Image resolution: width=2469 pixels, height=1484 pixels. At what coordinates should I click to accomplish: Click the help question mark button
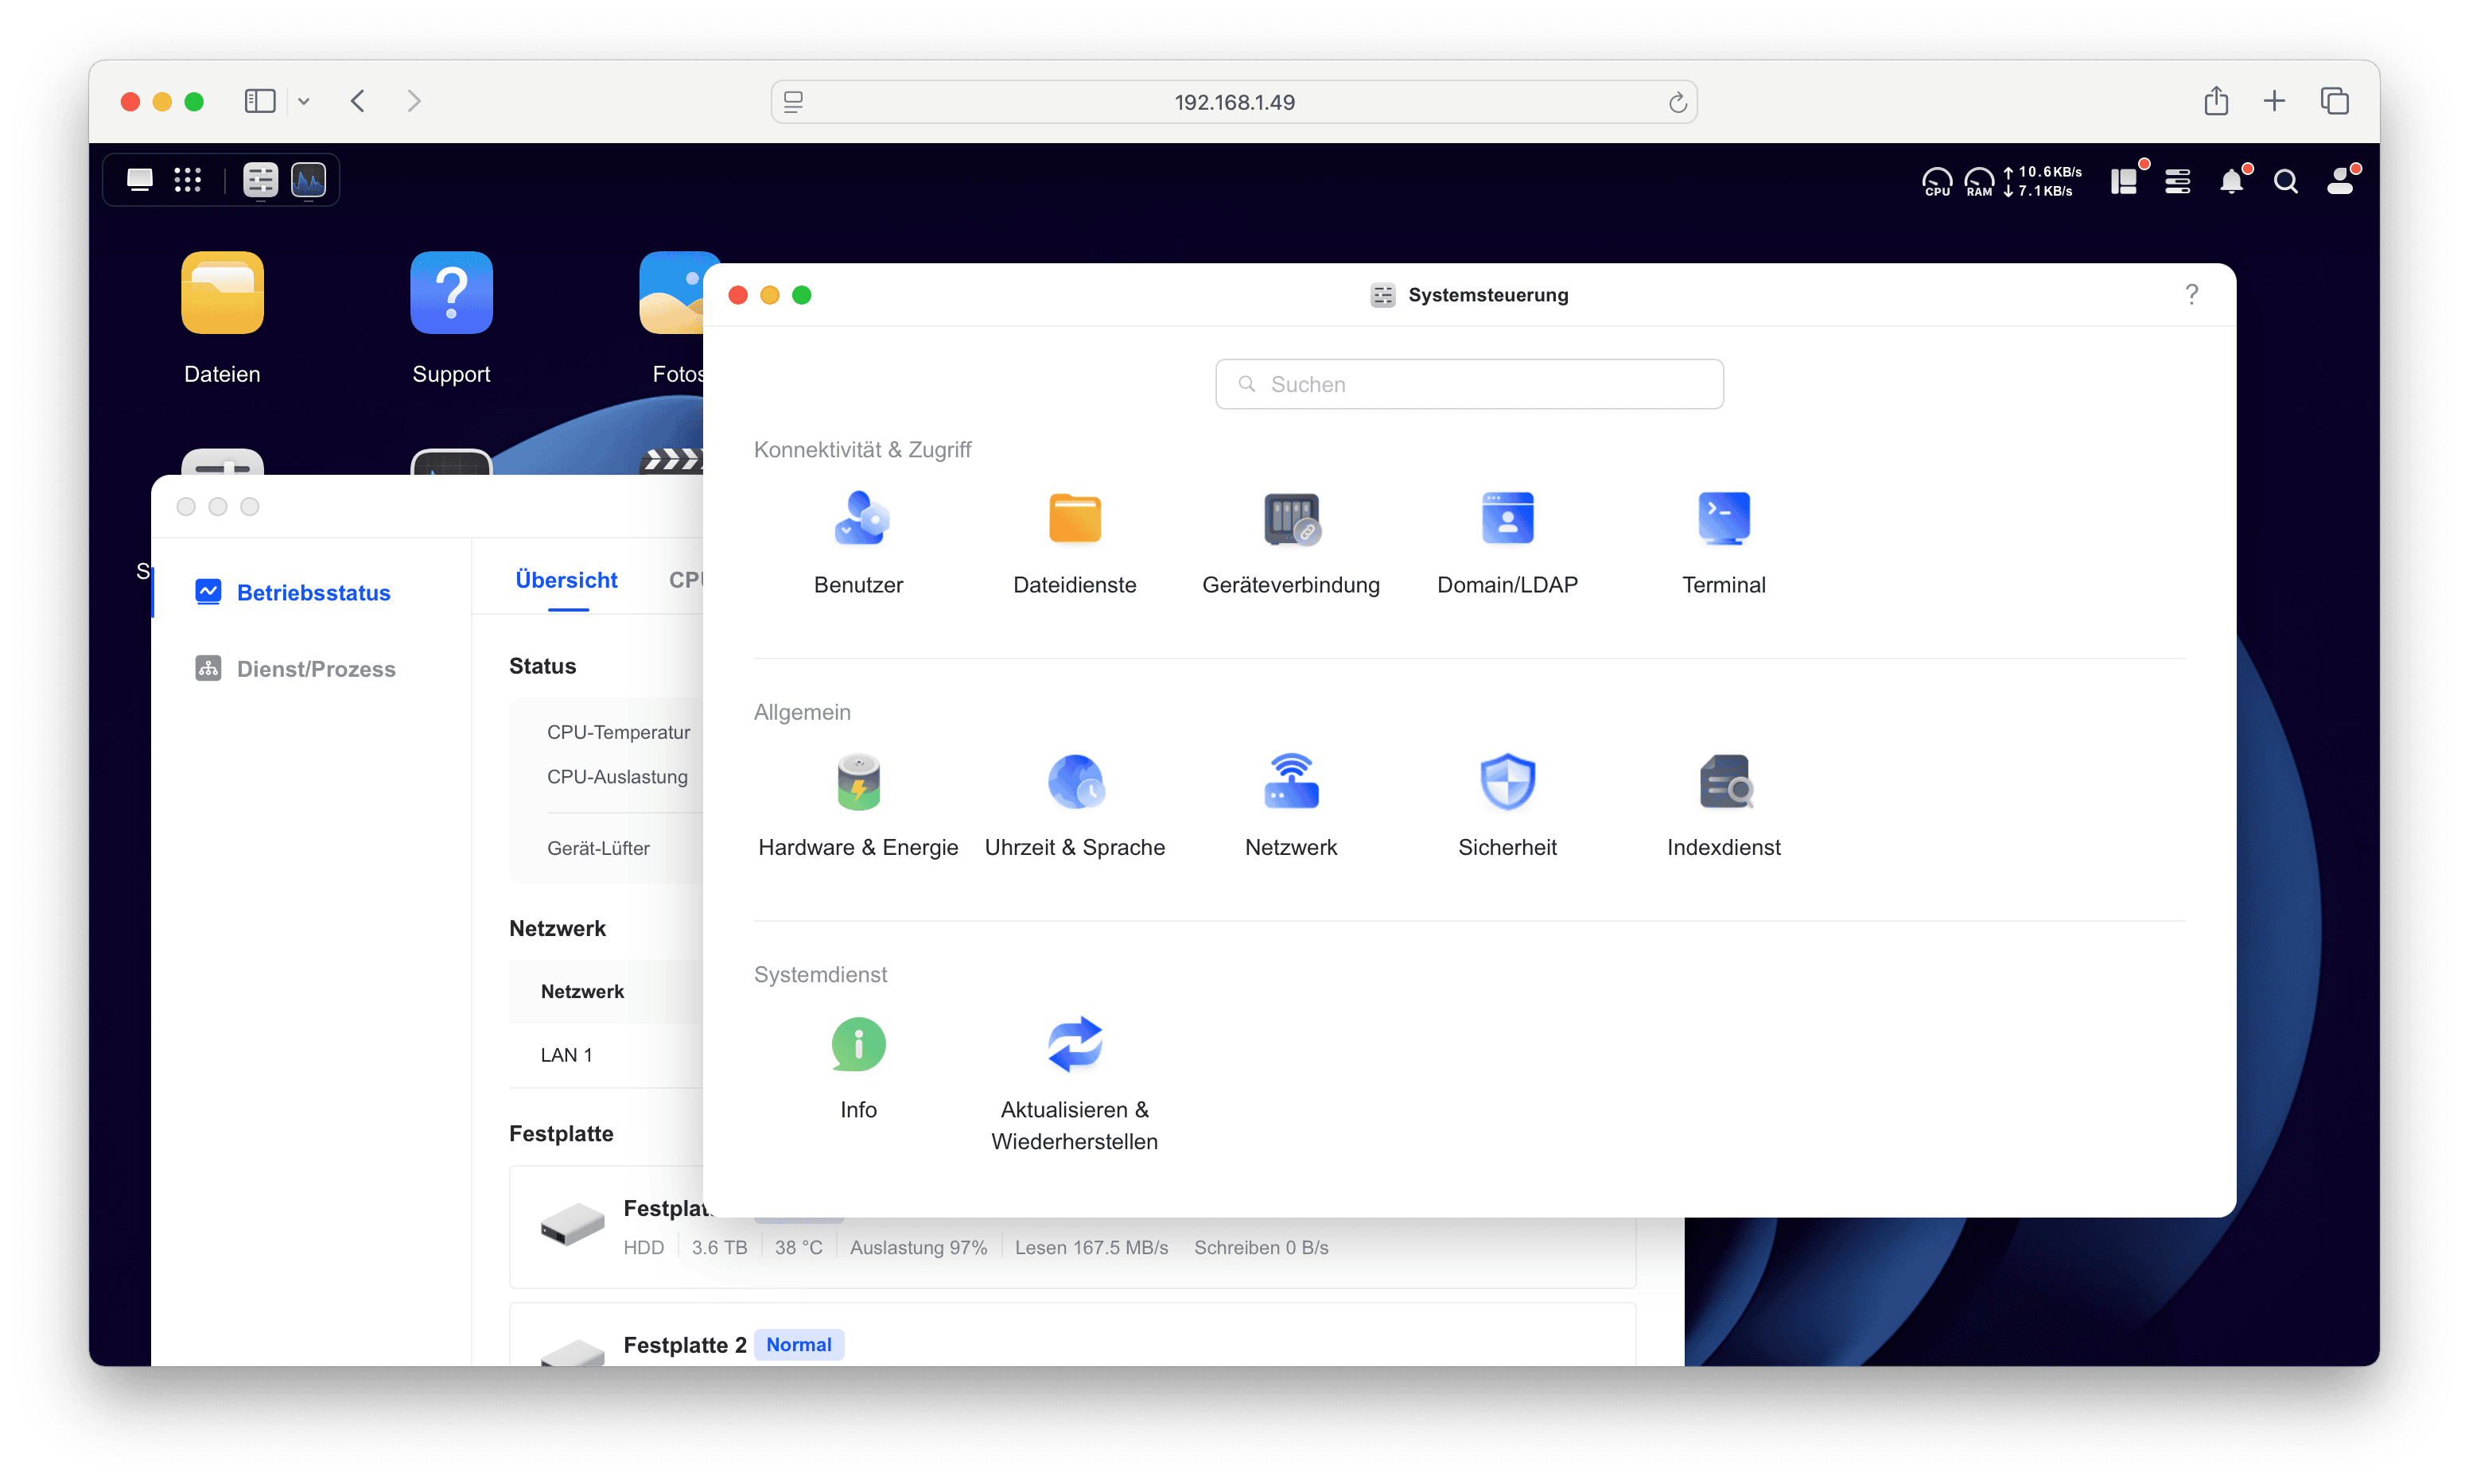point(2191,295)
